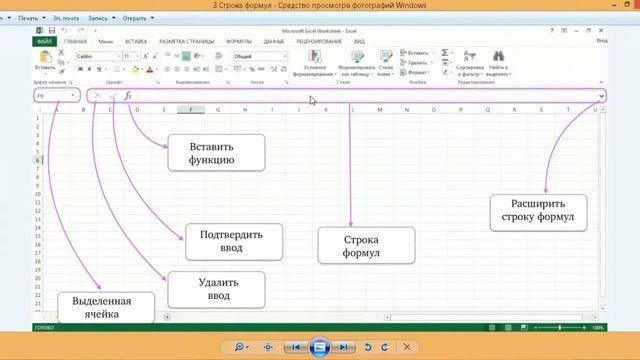This screenshot has height=360, width=640.
Task: Click the fx insert function icon
Action: [128, 96]
